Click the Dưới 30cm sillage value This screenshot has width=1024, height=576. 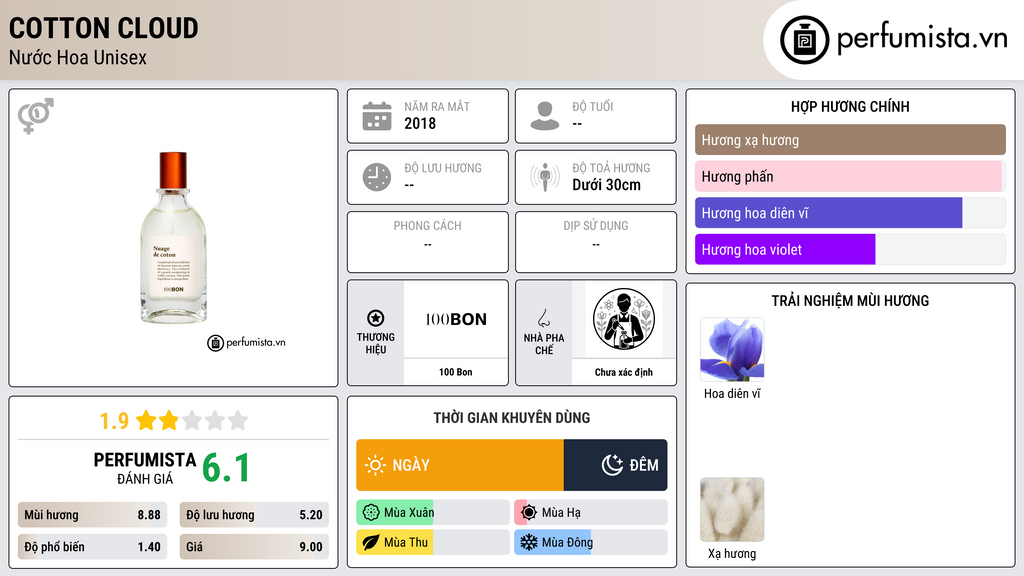click(607, 185)
